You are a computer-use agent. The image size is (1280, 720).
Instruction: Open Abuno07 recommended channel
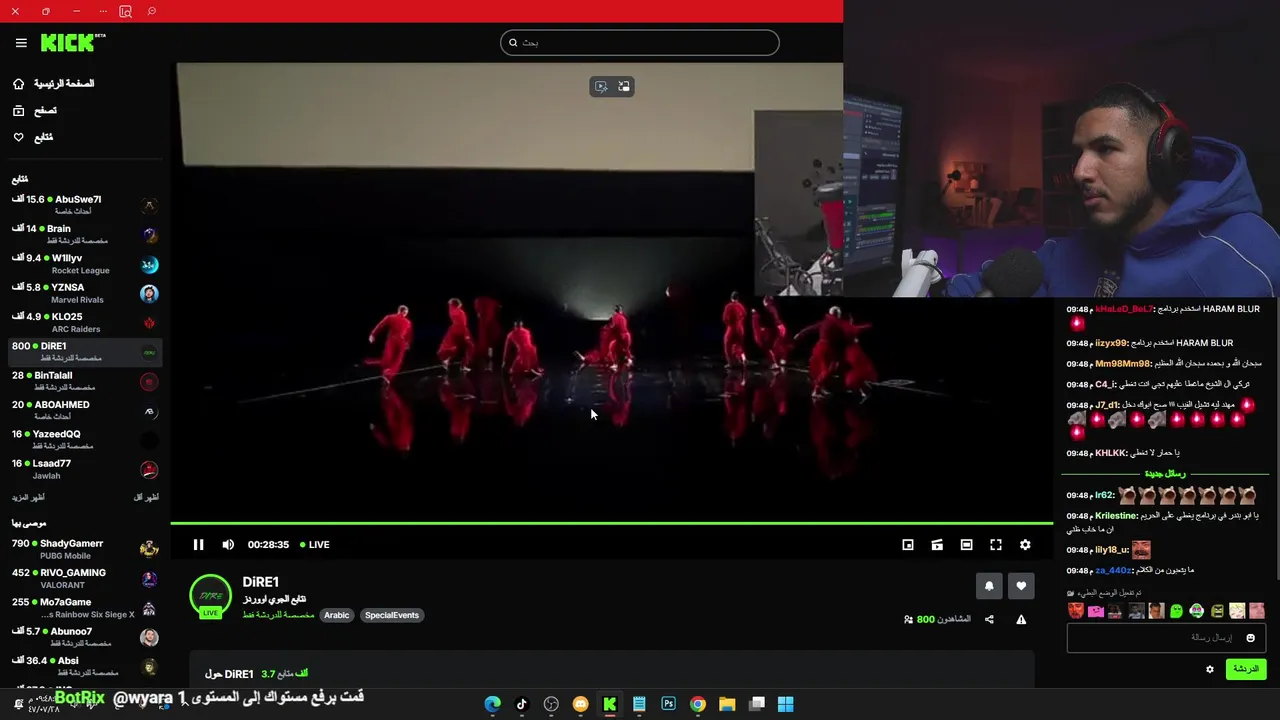[85, 637]
